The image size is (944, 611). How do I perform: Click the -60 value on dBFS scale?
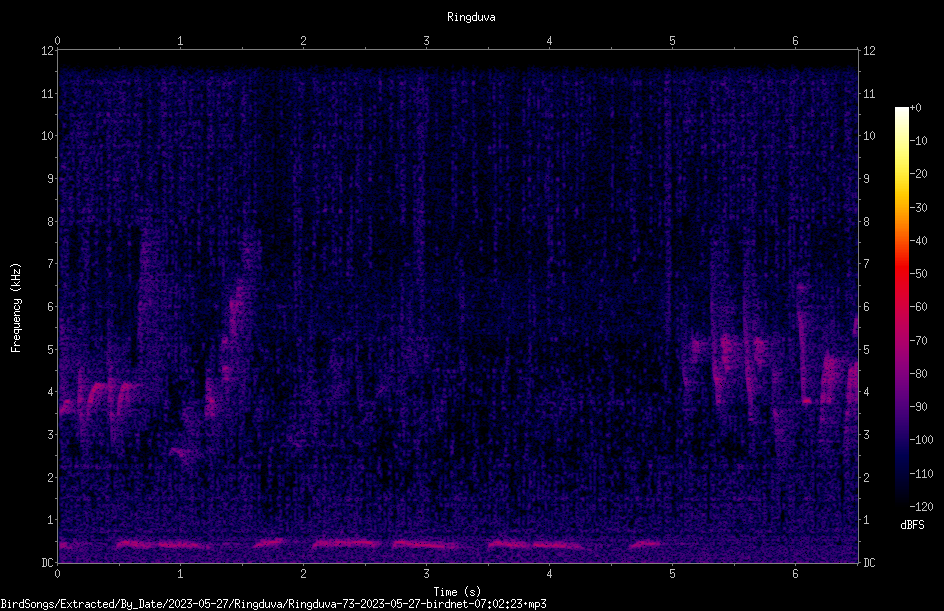(x=918, y=306)
